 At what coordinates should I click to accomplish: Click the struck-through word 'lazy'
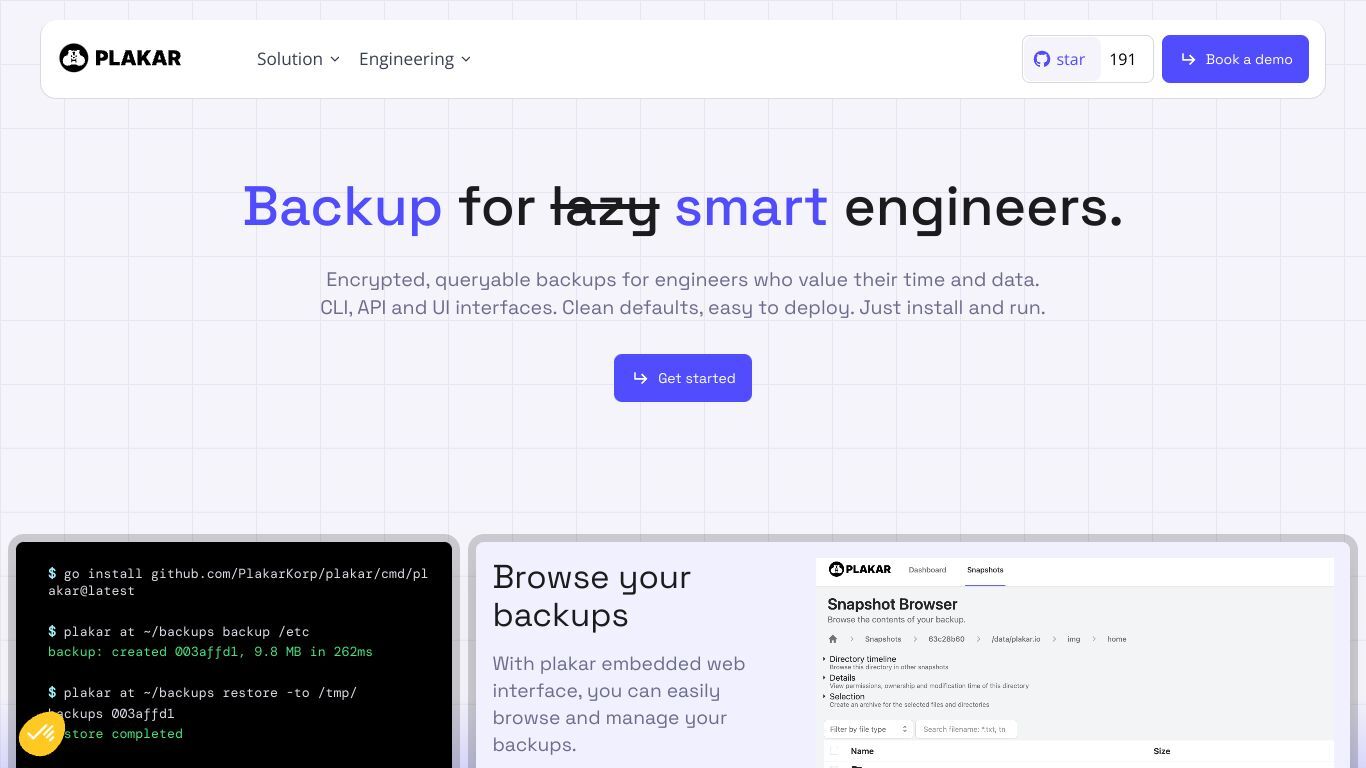point(605,208)
